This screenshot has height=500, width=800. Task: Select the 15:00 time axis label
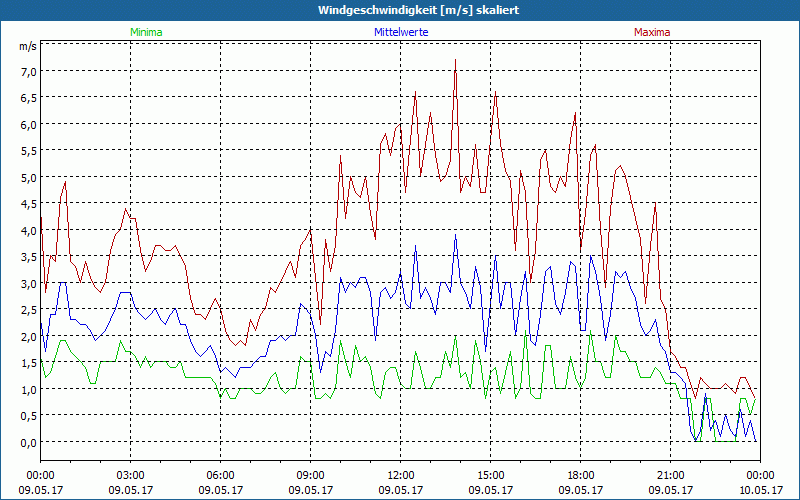tap(490, 475)
